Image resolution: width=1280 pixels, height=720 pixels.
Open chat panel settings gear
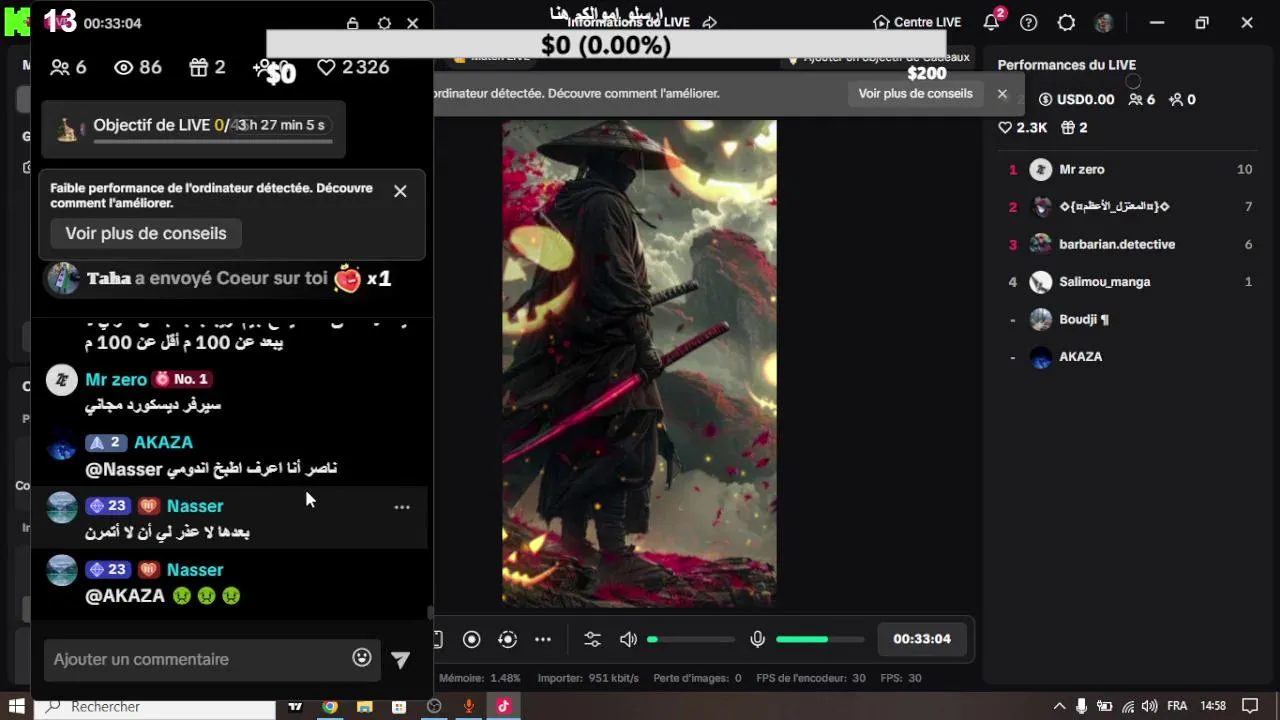coord(384,23)
